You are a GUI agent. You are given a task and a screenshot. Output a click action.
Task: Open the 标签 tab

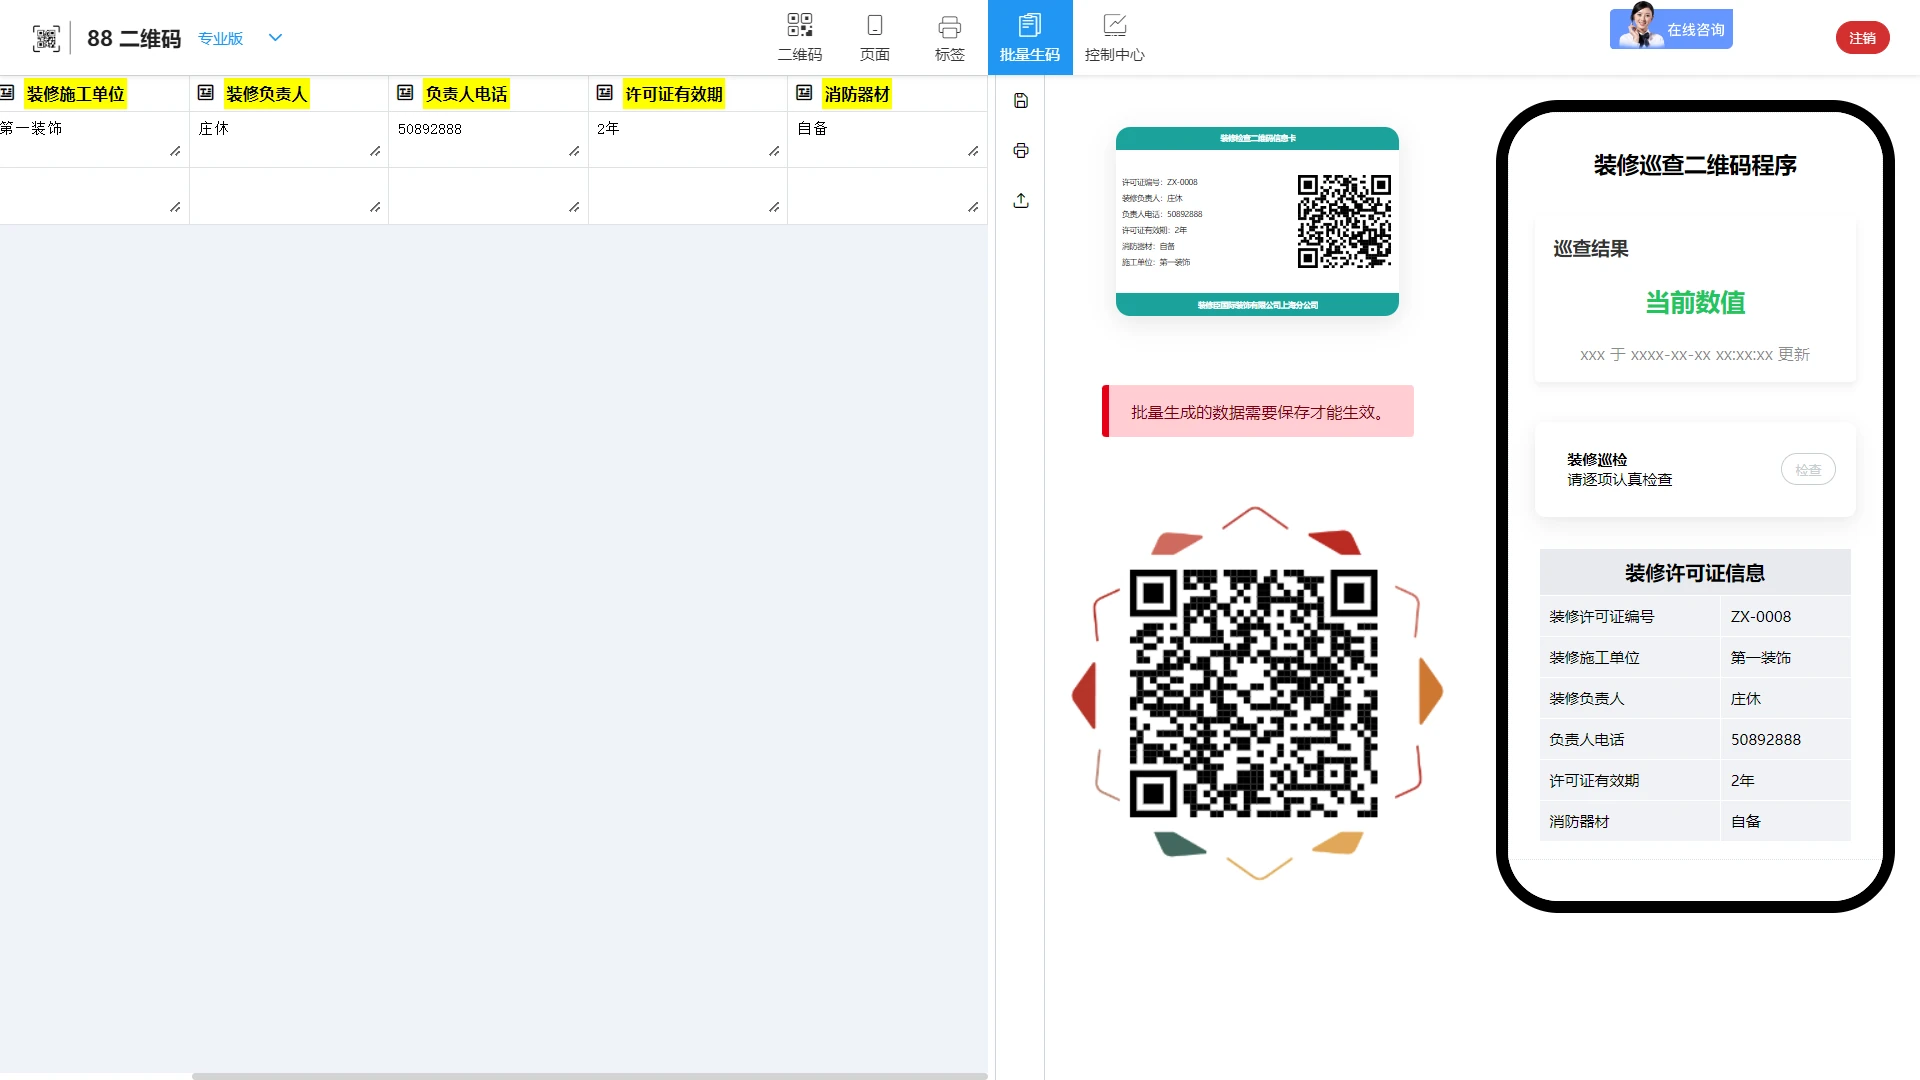click(x=950, y=38)
